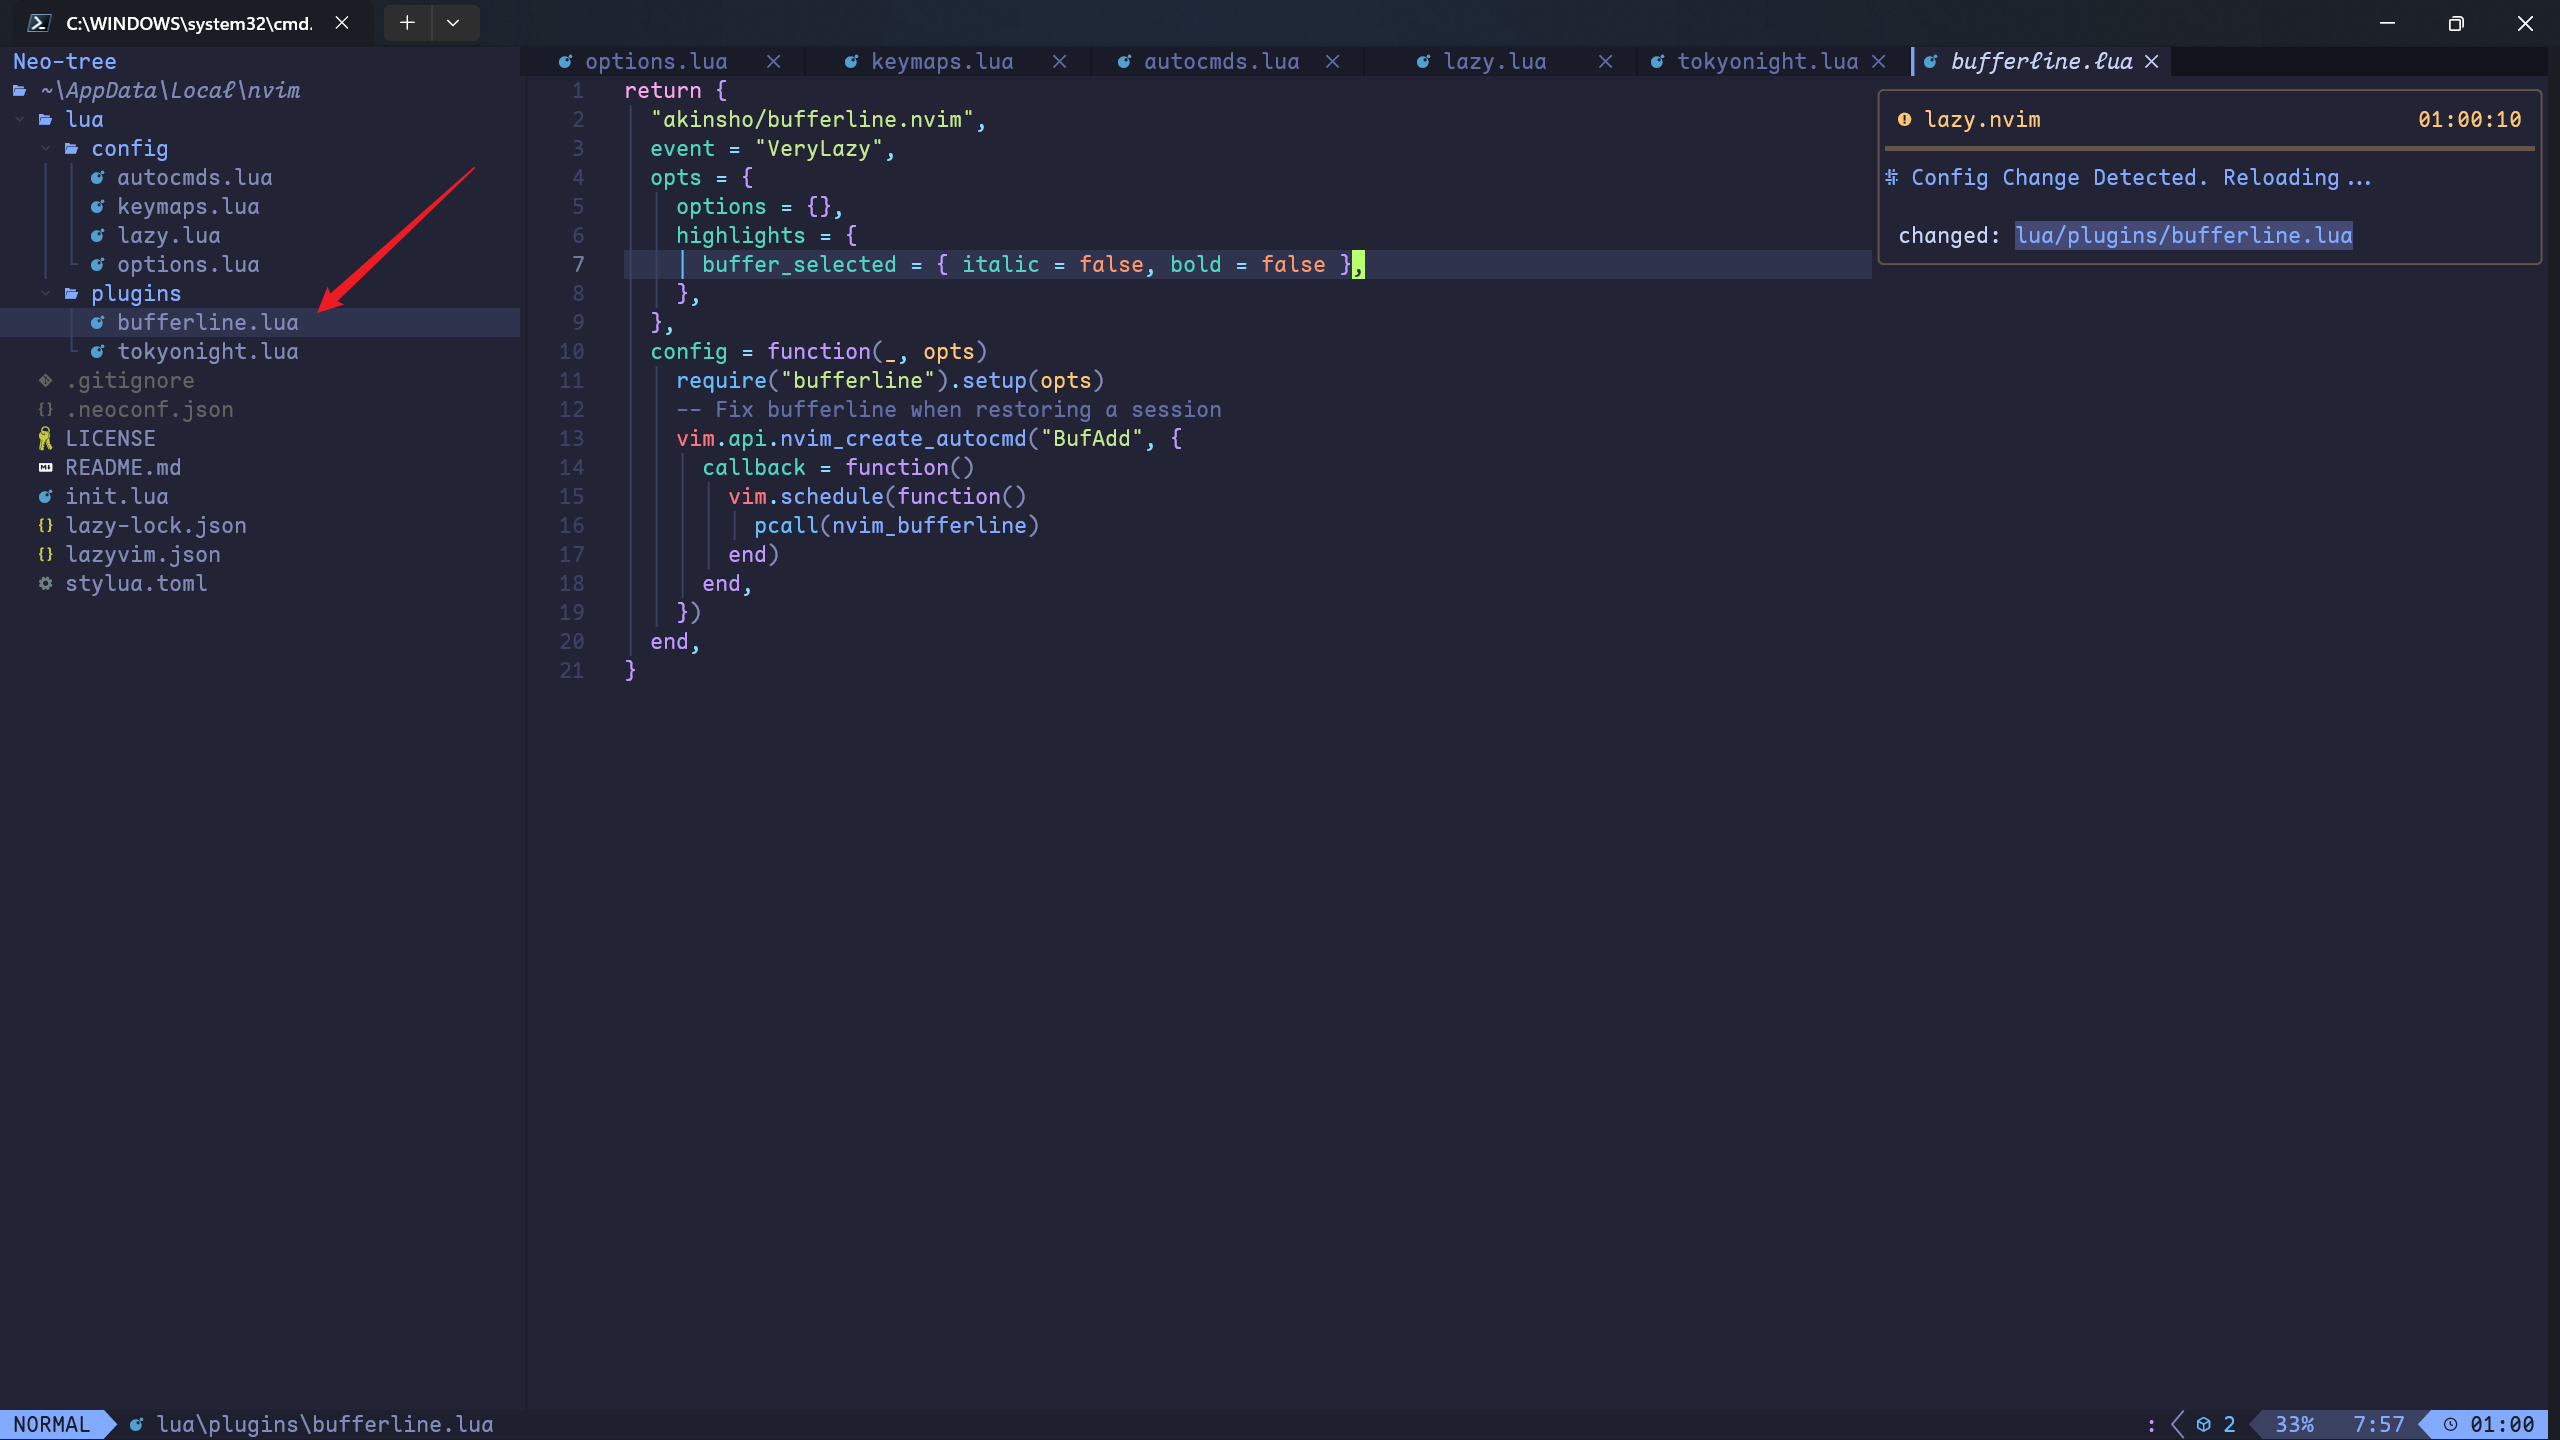The height and width of the screenshot is (1440, 2560).
Task: Switch to the autocmds.lua tab
Action: click(1221, 62)
